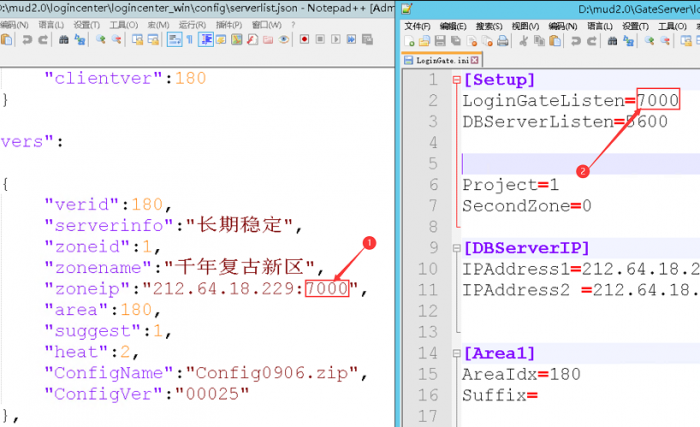700x427 pixels.
Task: Collapse the [Setup] section fold marker
Action: (456, 80)
